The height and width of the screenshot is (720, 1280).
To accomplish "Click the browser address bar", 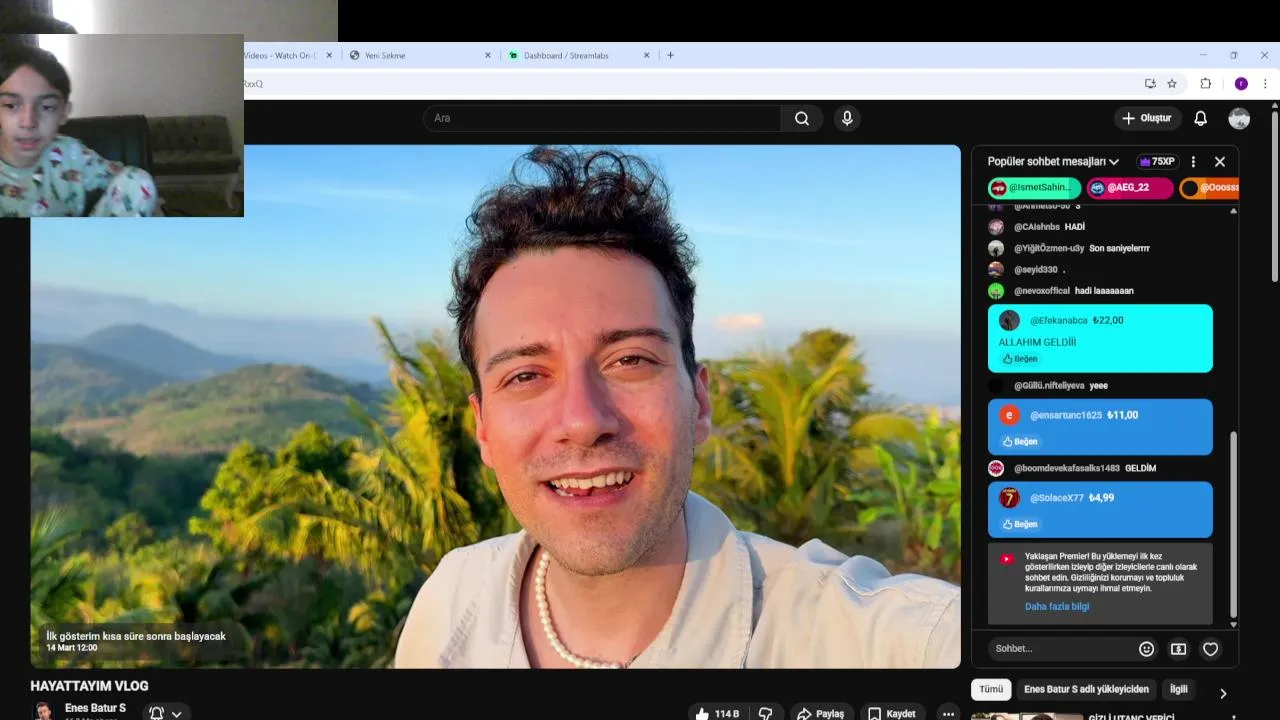I will point(690,84).
